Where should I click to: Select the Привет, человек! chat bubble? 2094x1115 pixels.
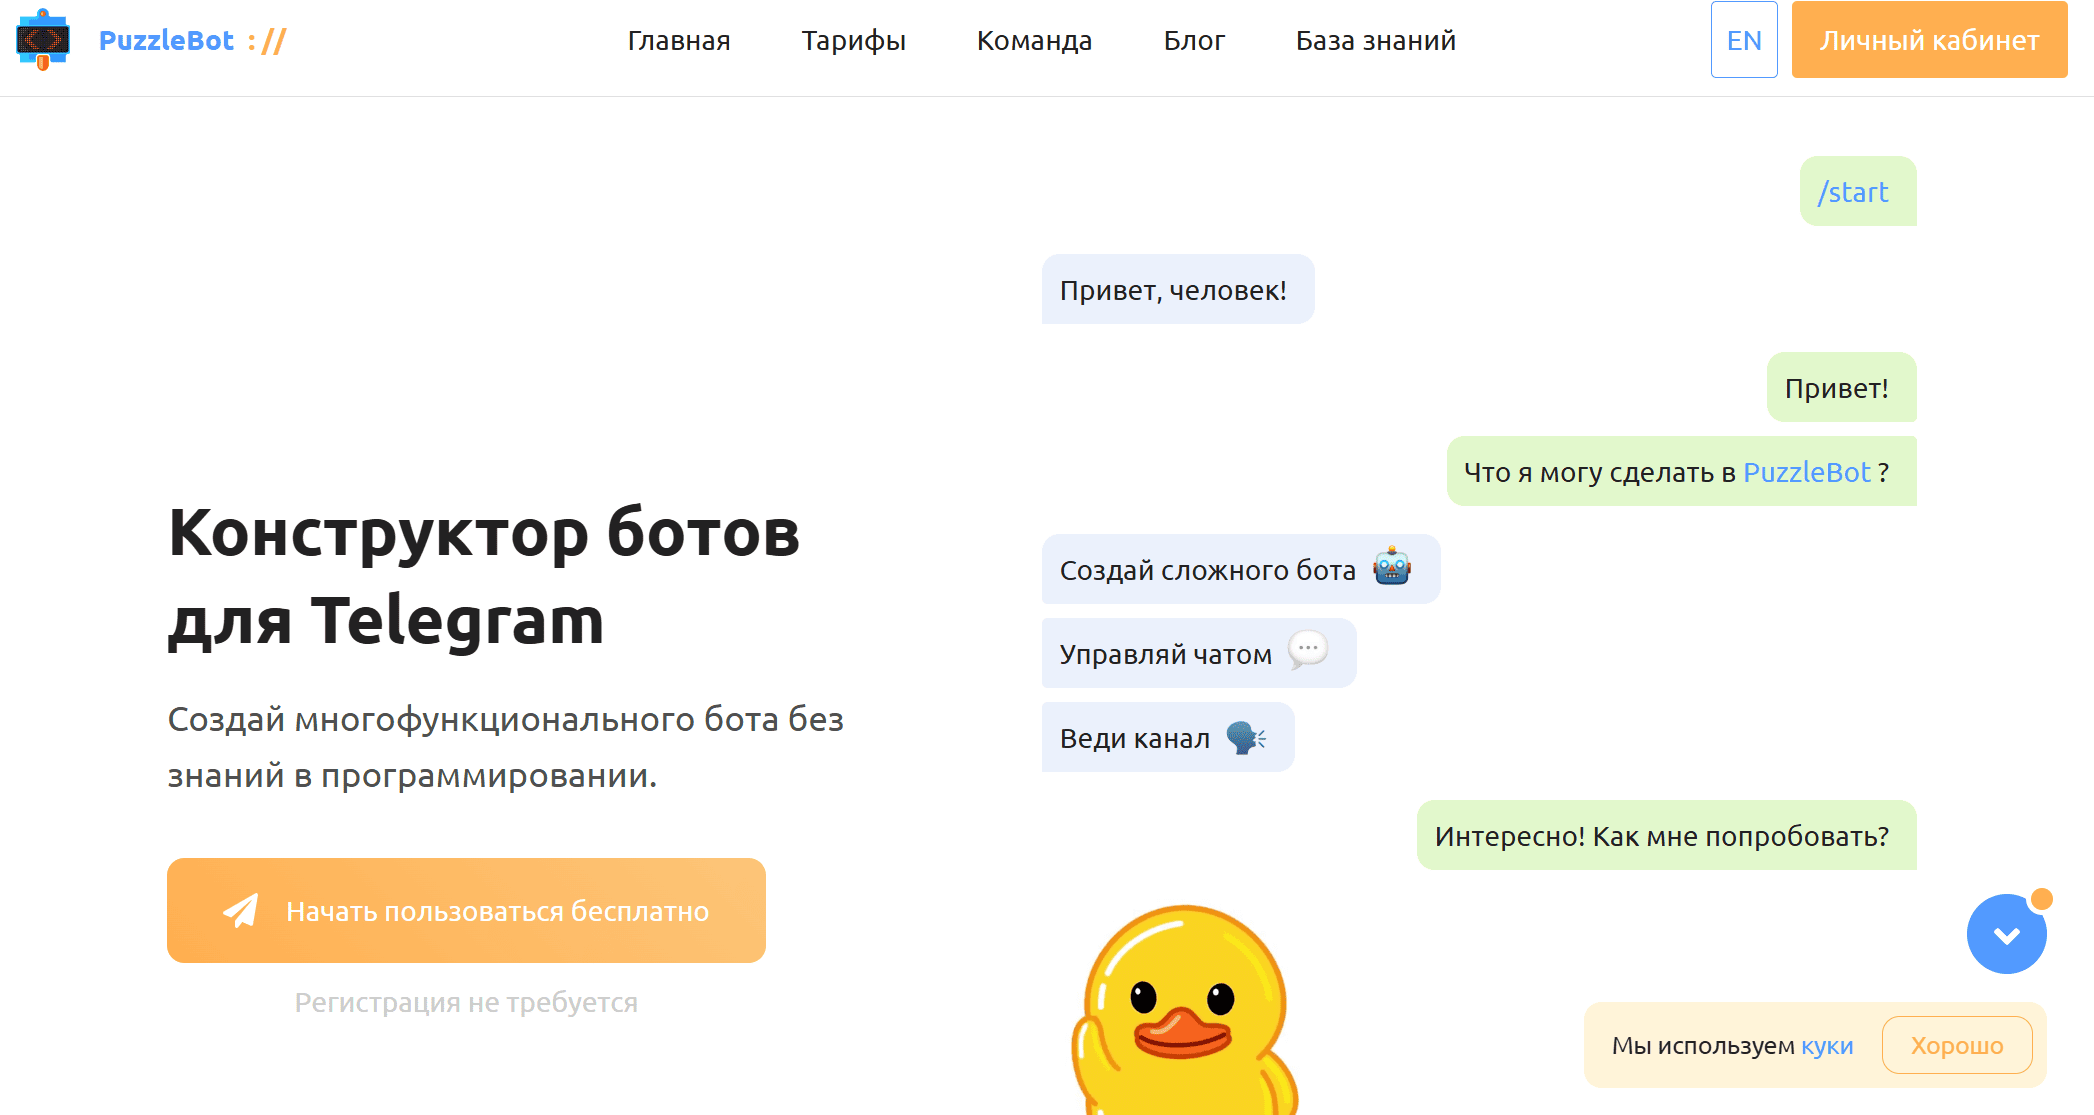point(1178,289)
